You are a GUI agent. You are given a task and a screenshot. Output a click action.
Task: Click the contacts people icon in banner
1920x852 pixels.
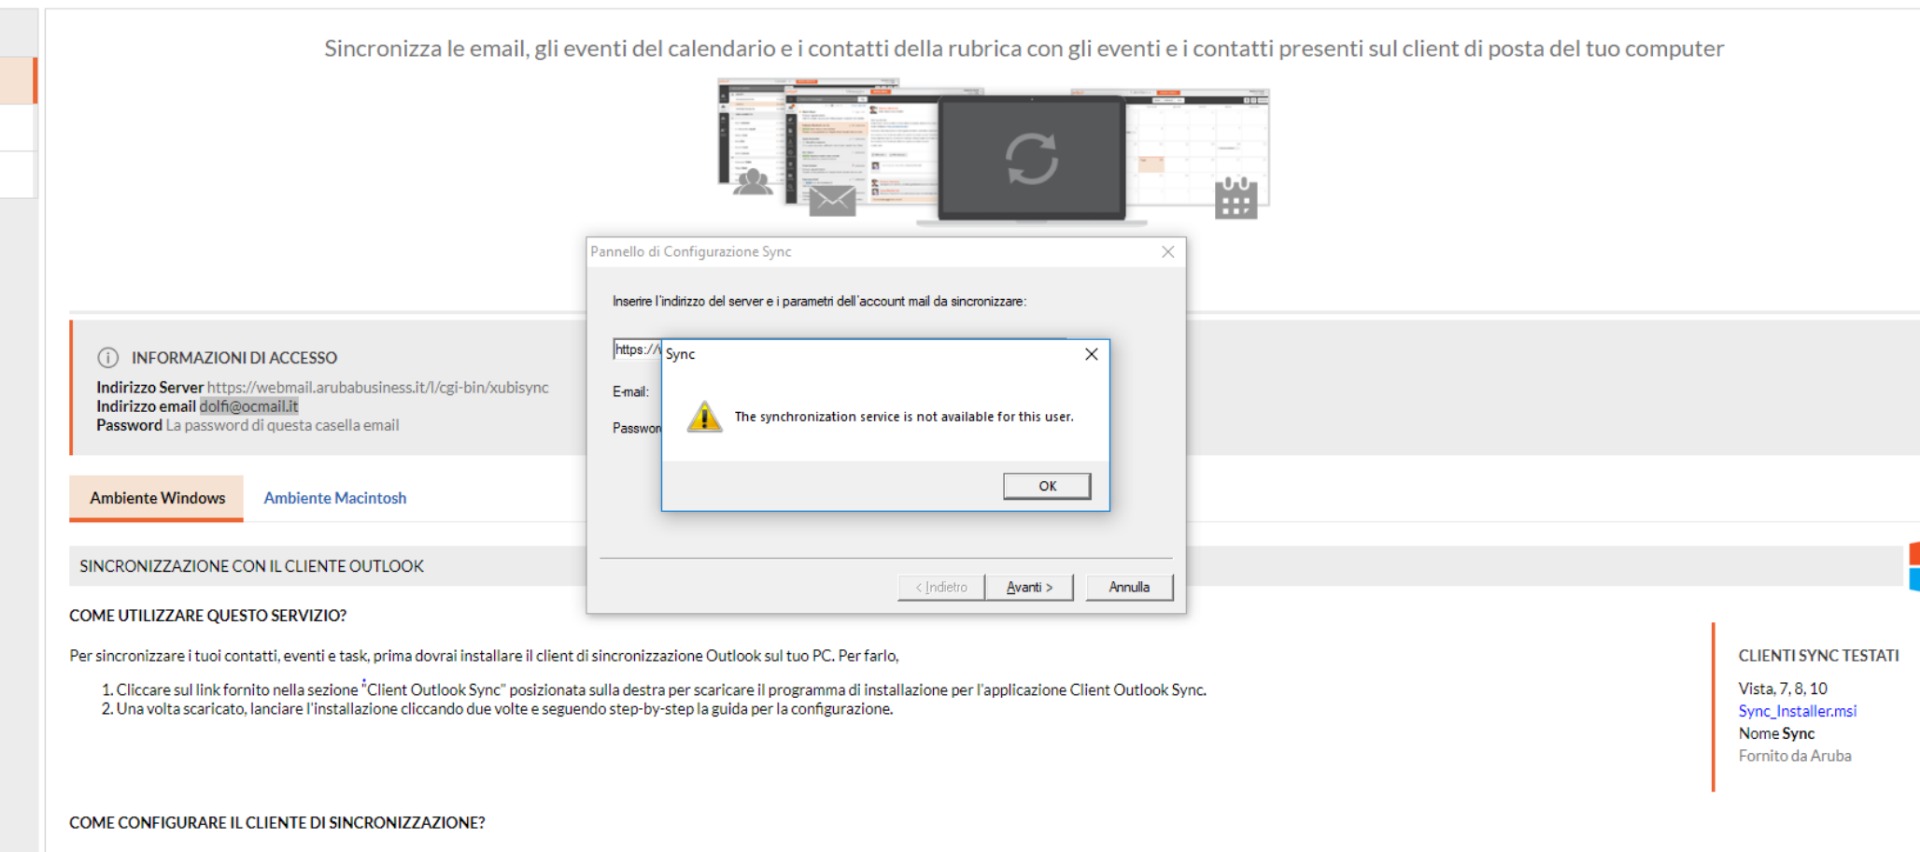(752, 181)
